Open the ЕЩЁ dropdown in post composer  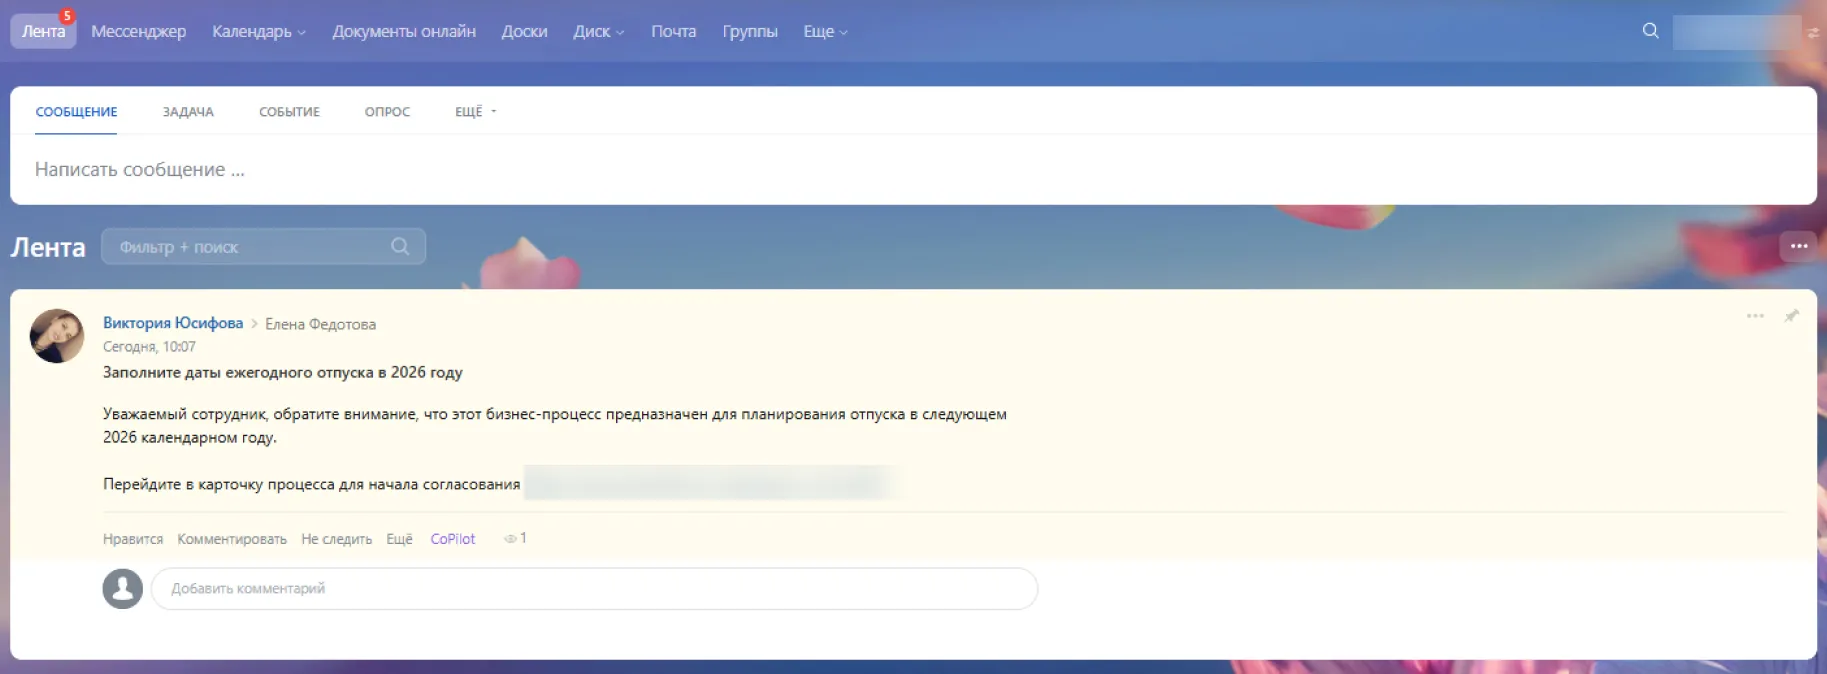click(x=475, y=112)
